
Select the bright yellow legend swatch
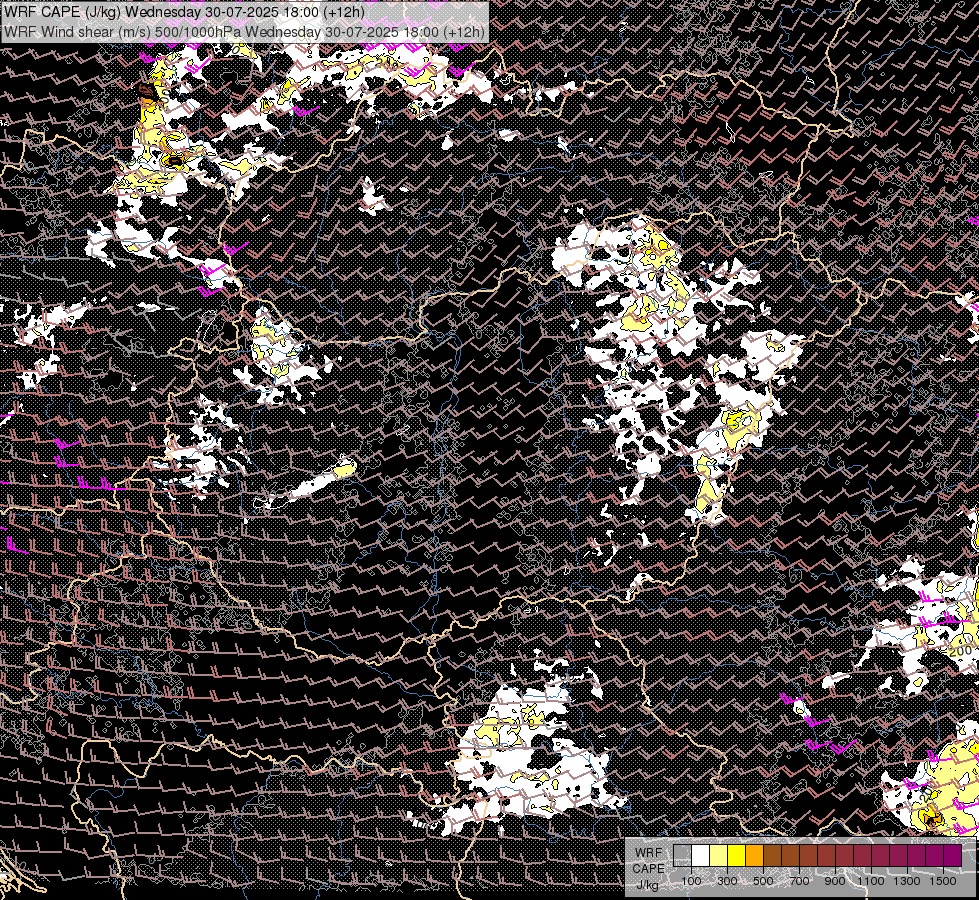tap(737, 856)
